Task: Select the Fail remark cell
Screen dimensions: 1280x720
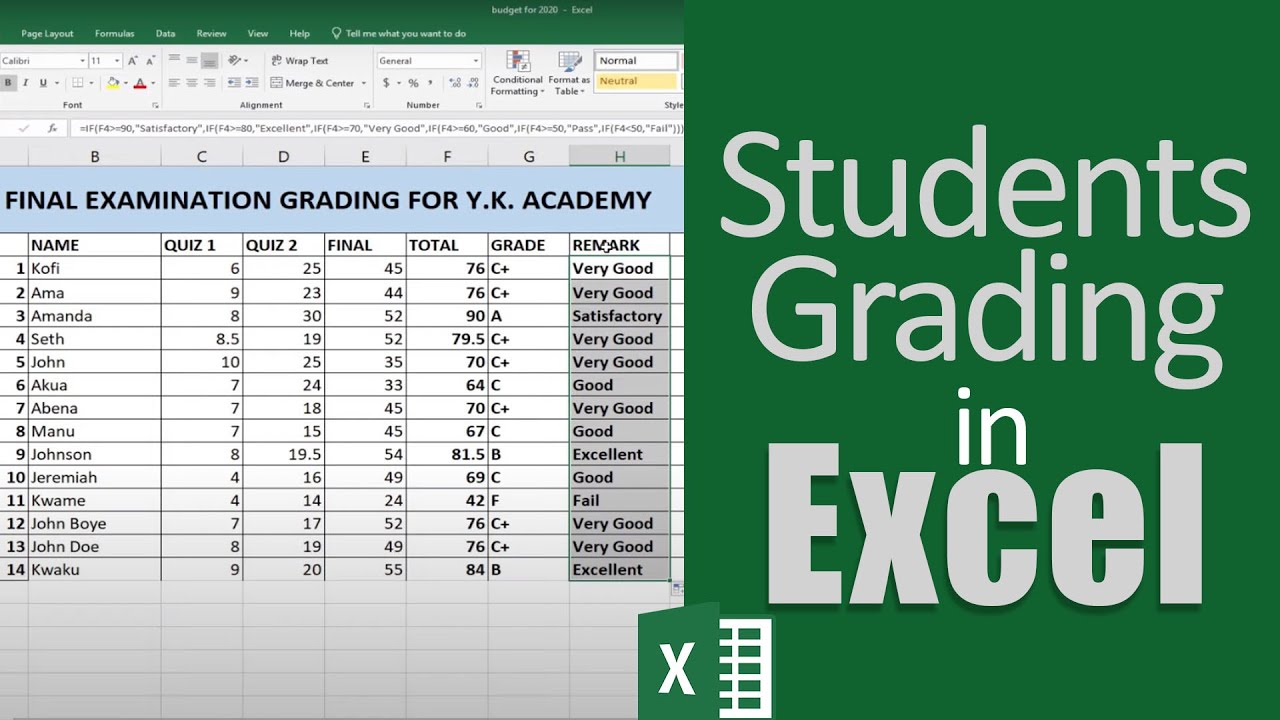Action: (x=620, y=500)
